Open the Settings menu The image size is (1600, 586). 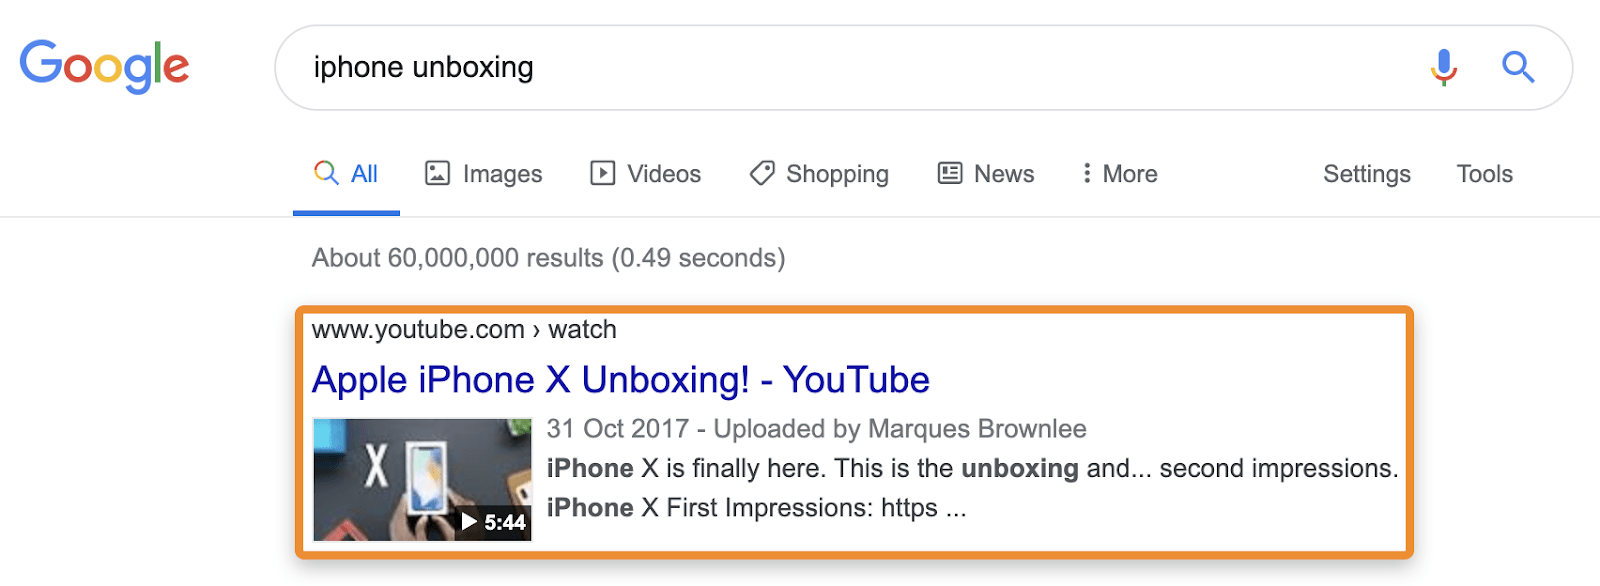(x=1367, y=173)
